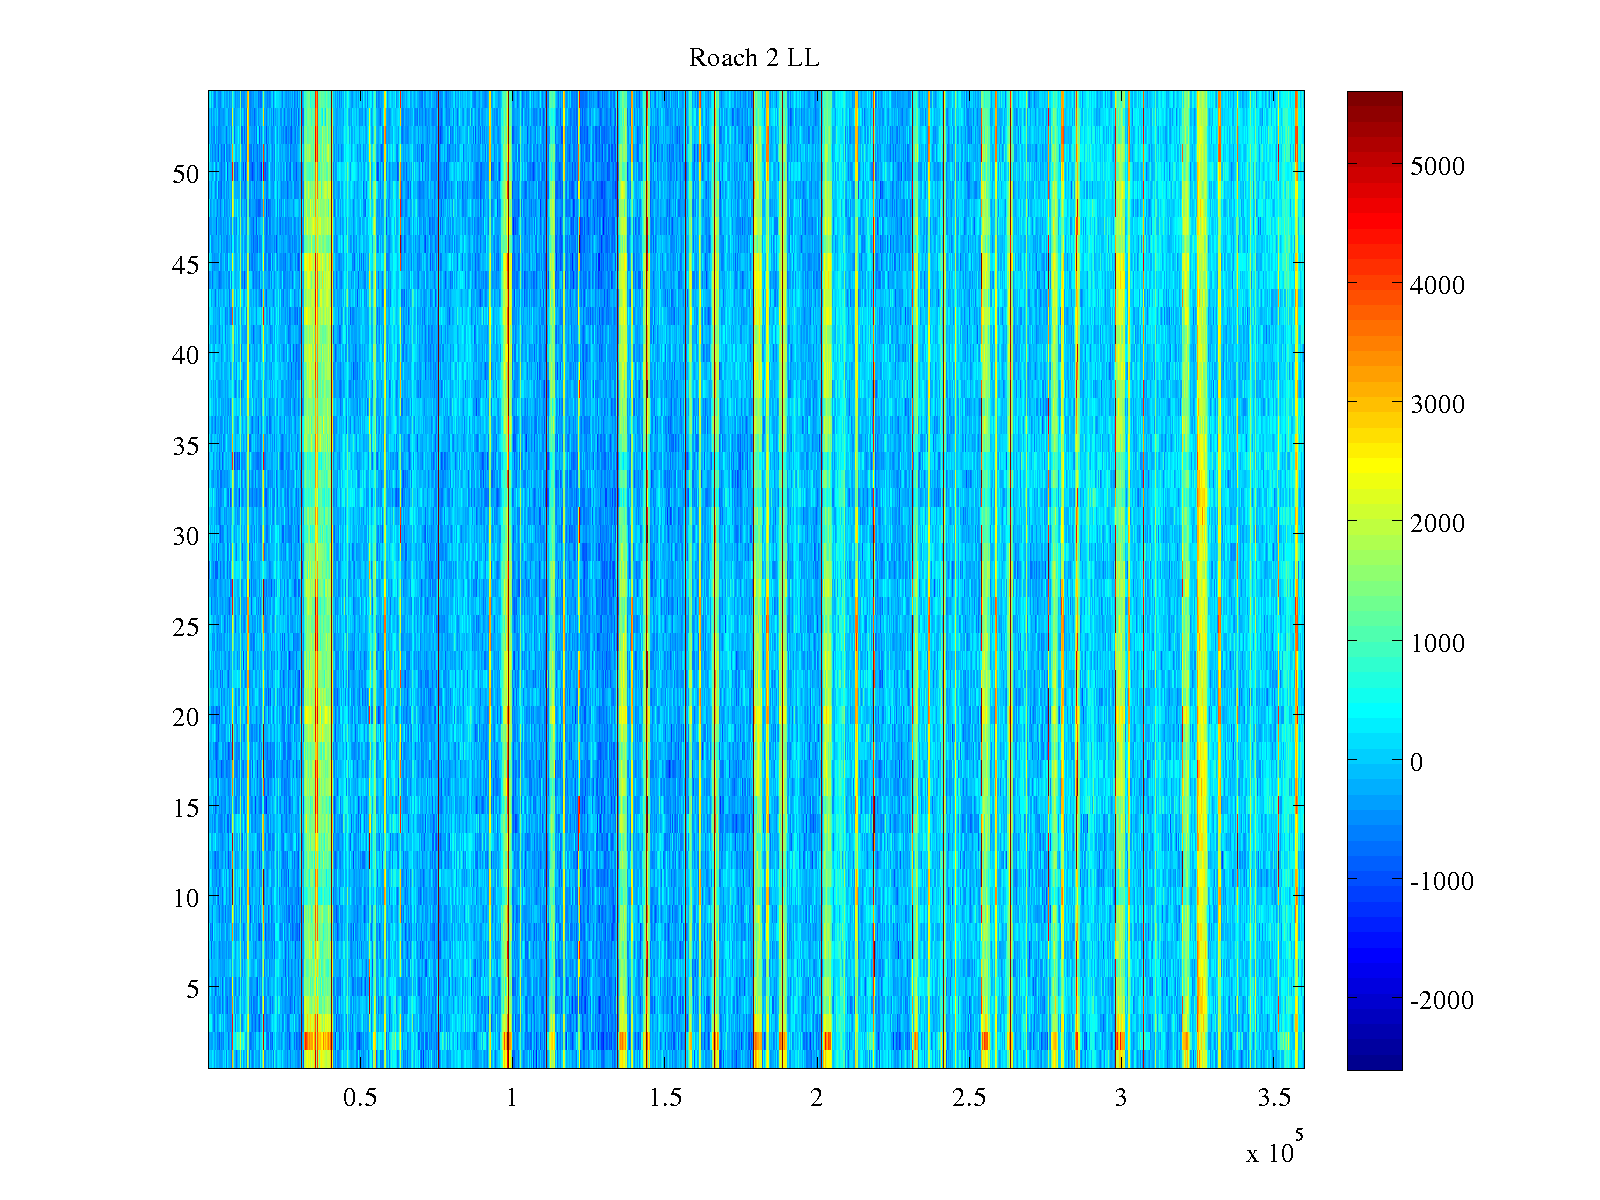Click the y-axis label 30
Image resolution: width=1600 pixels, height=1200 pixels.
click(186, 535)
